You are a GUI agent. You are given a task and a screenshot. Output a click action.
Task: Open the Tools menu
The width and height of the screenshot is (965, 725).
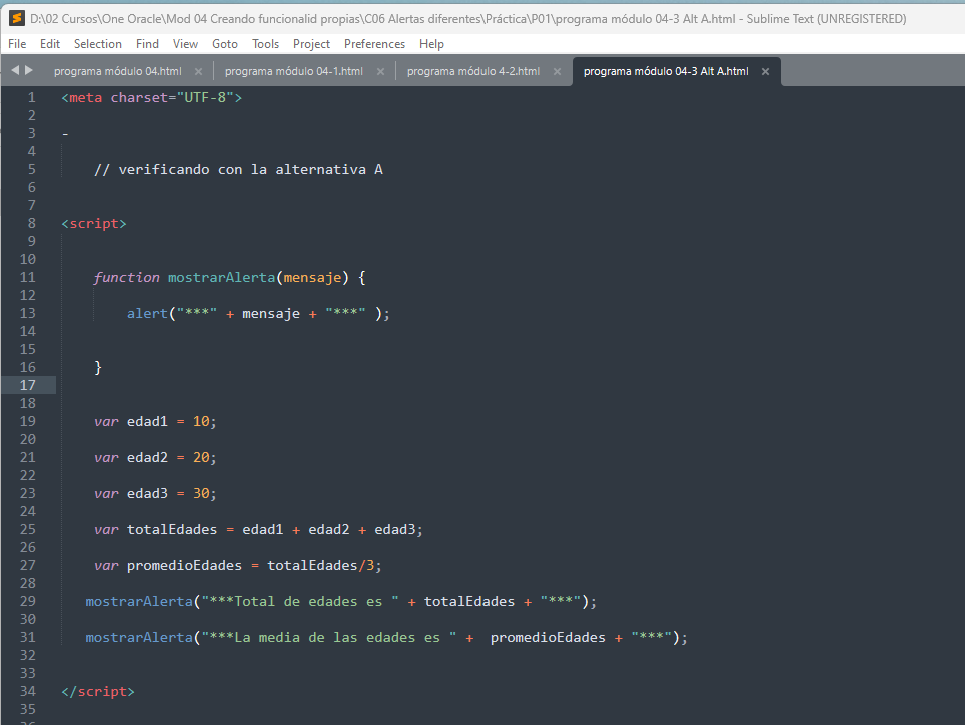(x=265, y=44)
